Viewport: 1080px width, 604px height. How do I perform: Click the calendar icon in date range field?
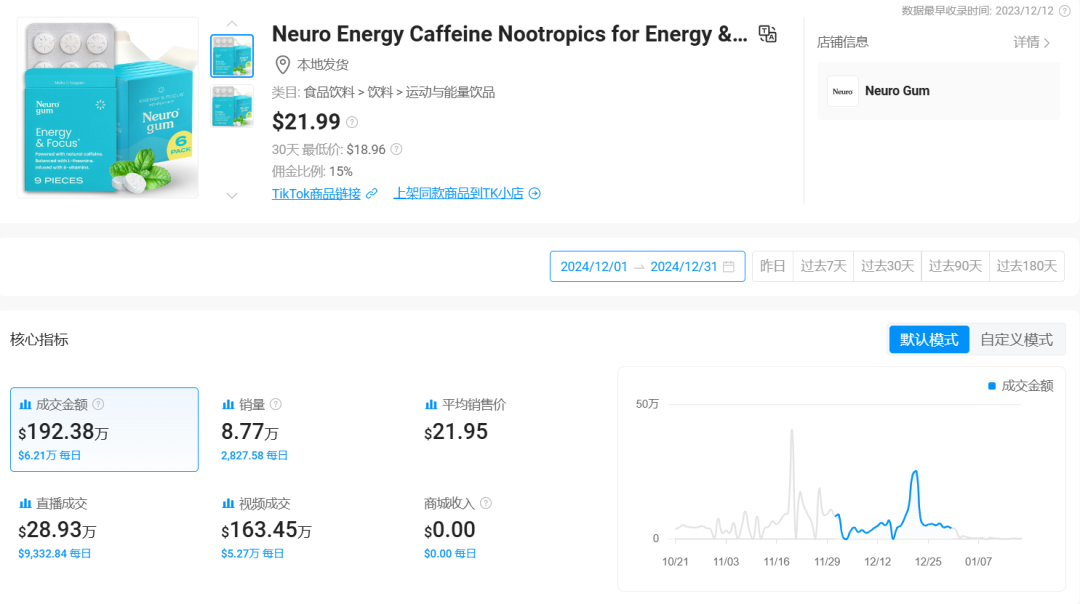coord(729,267)
